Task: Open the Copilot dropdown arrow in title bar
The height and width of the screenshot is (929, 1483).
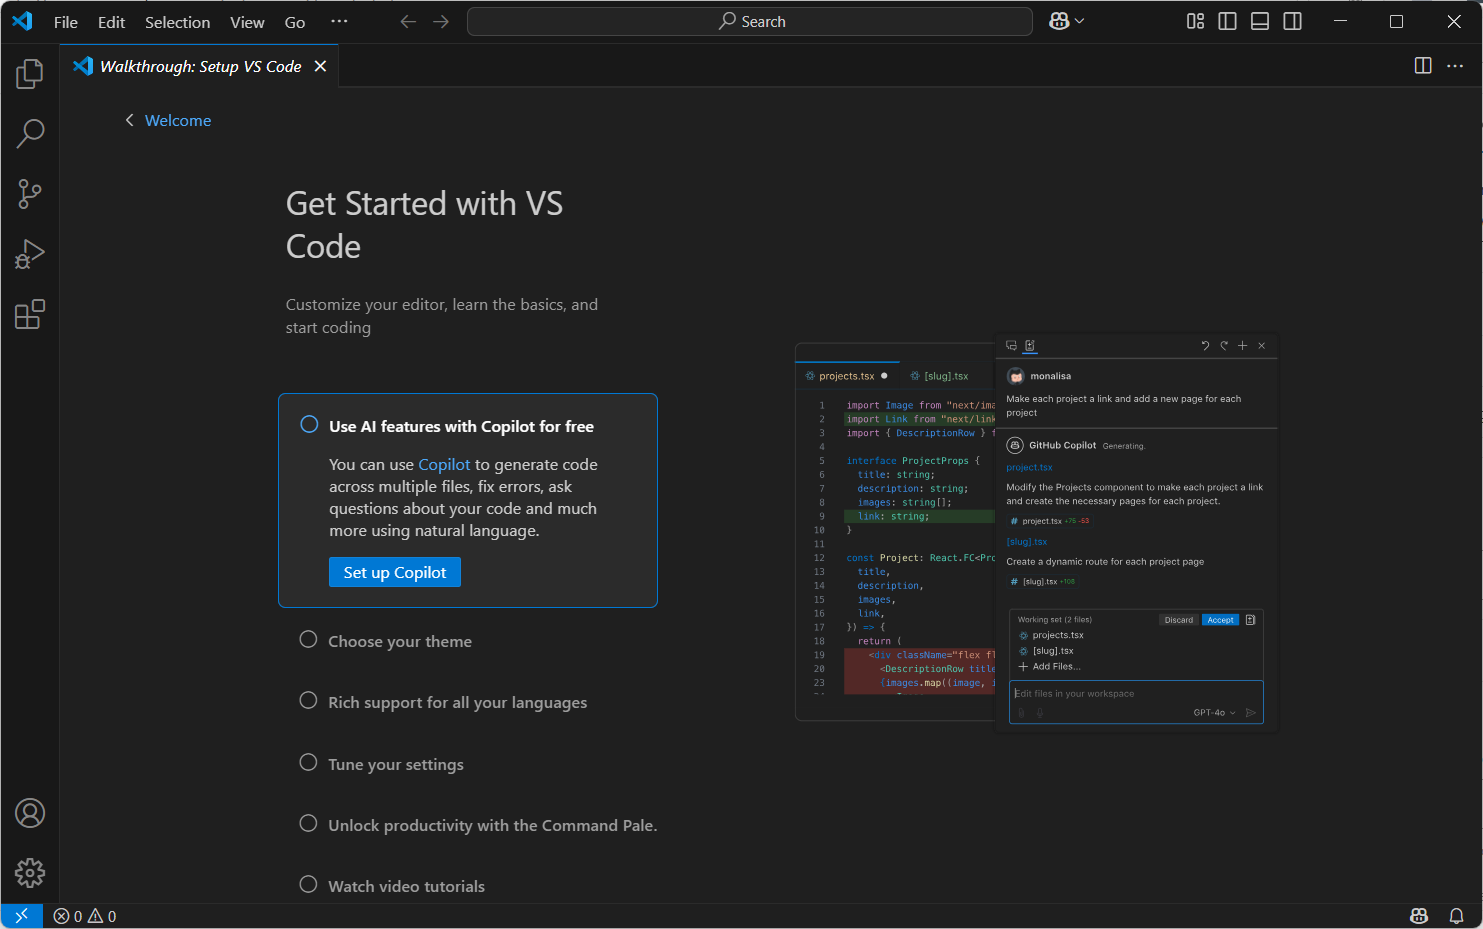Action: pos(1080,22)
